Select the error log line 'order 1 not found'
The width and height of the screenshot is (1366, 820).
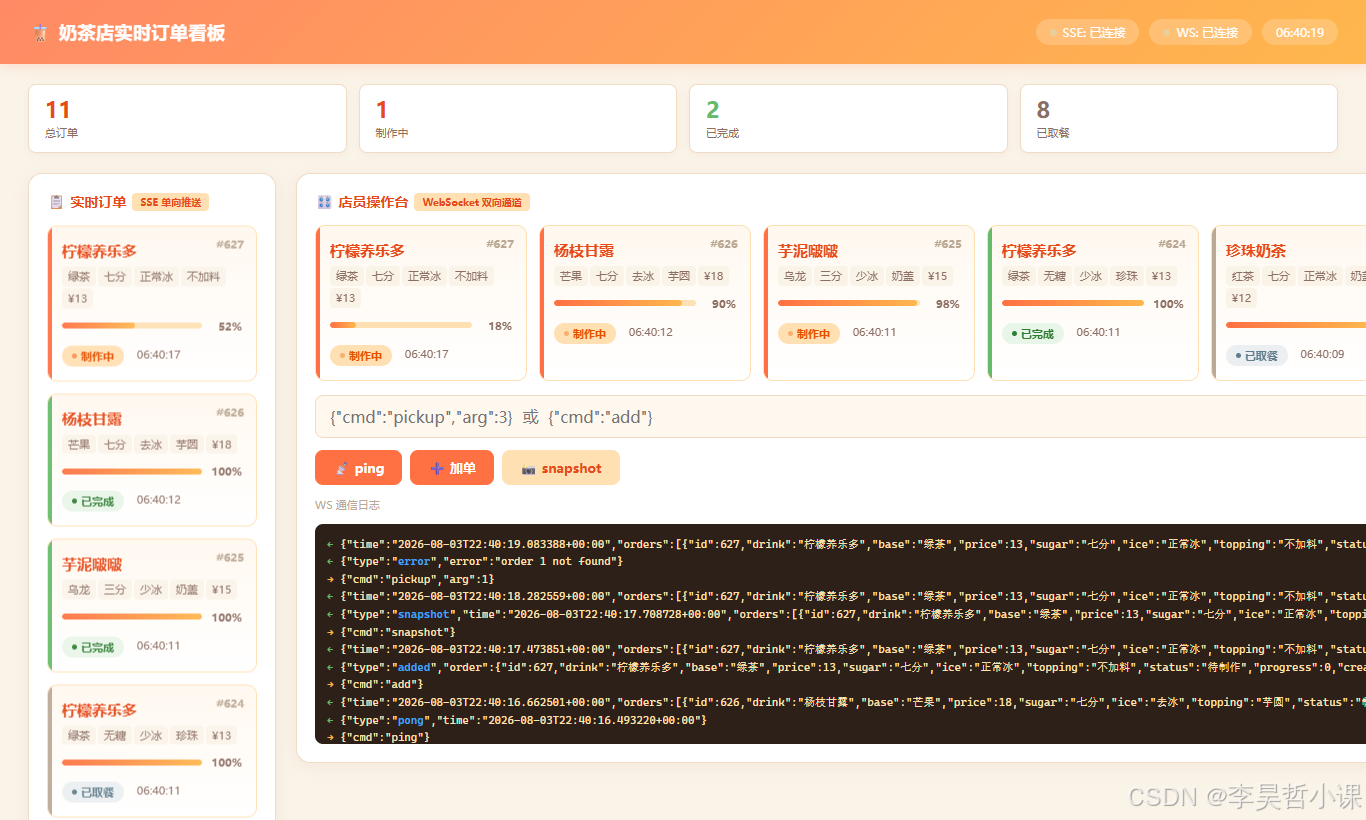pos(482,561)
